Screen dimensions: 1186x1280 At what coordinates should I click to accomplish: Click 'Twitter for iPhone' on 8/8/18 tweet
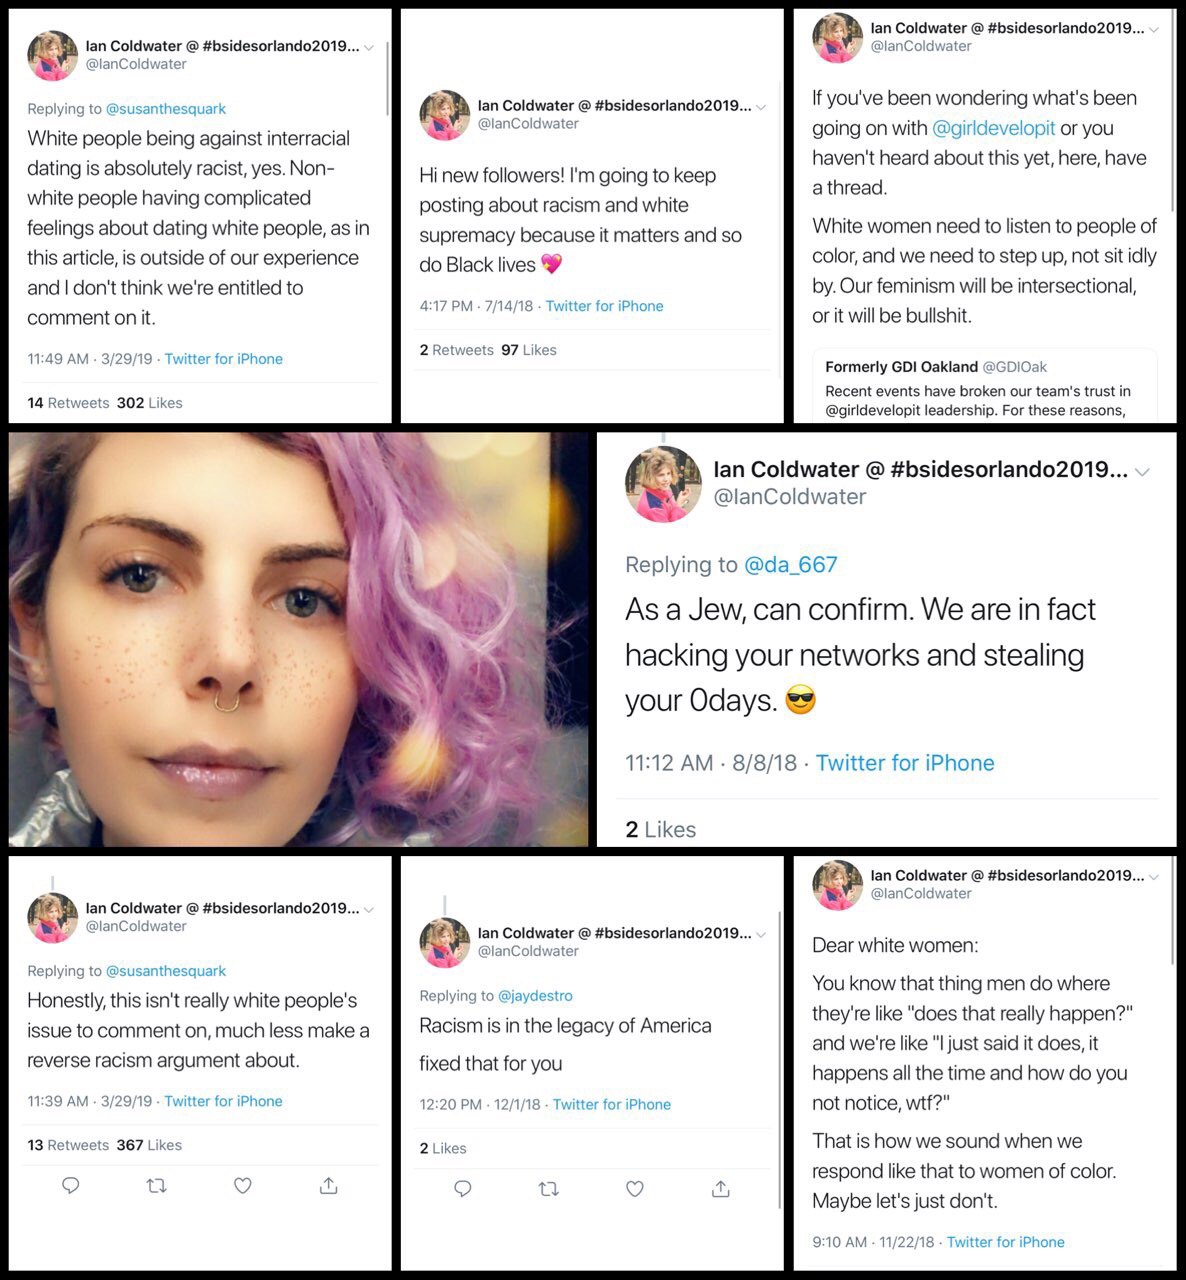[x=905, y=763]
